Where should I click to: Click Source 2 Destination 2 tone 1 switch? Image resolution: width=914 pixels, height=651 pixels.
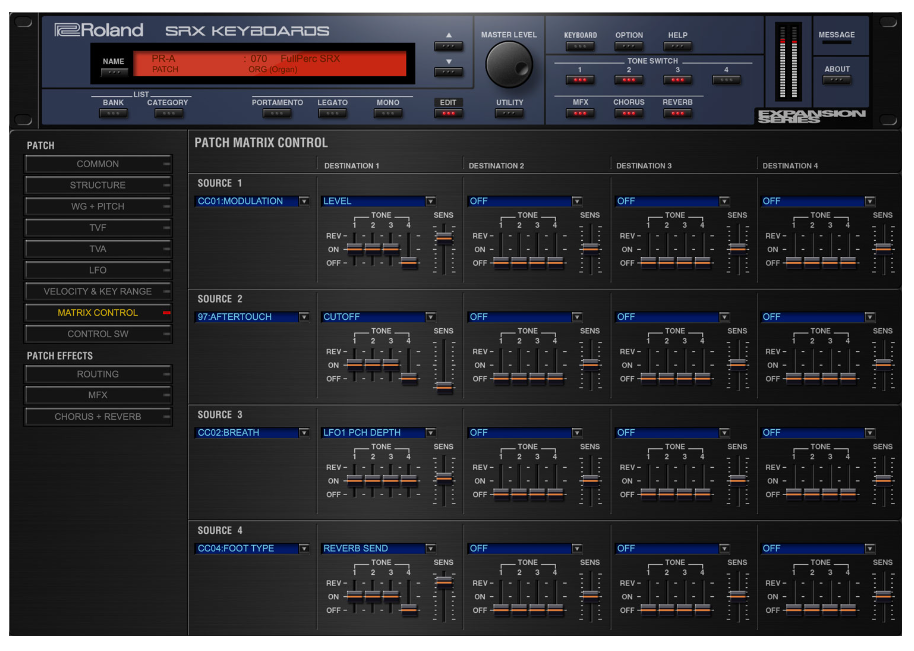(501, 378)
